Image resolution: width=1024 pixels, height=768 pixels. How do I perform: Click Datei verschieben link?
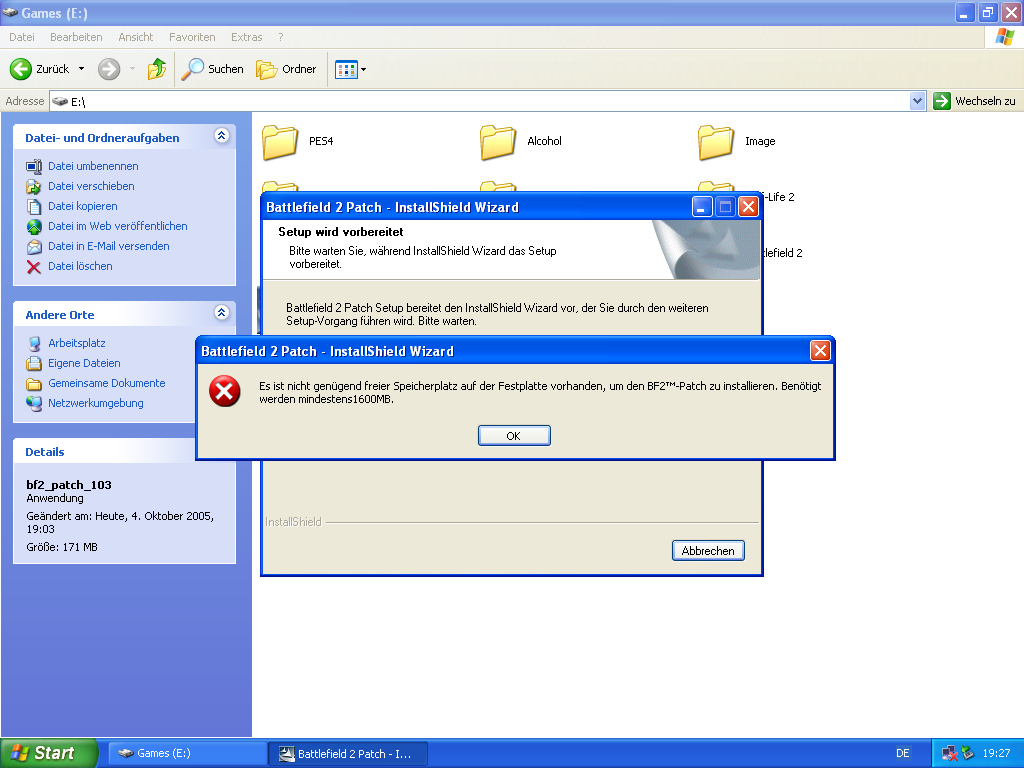pyautogui.click(x=91, y=186)
